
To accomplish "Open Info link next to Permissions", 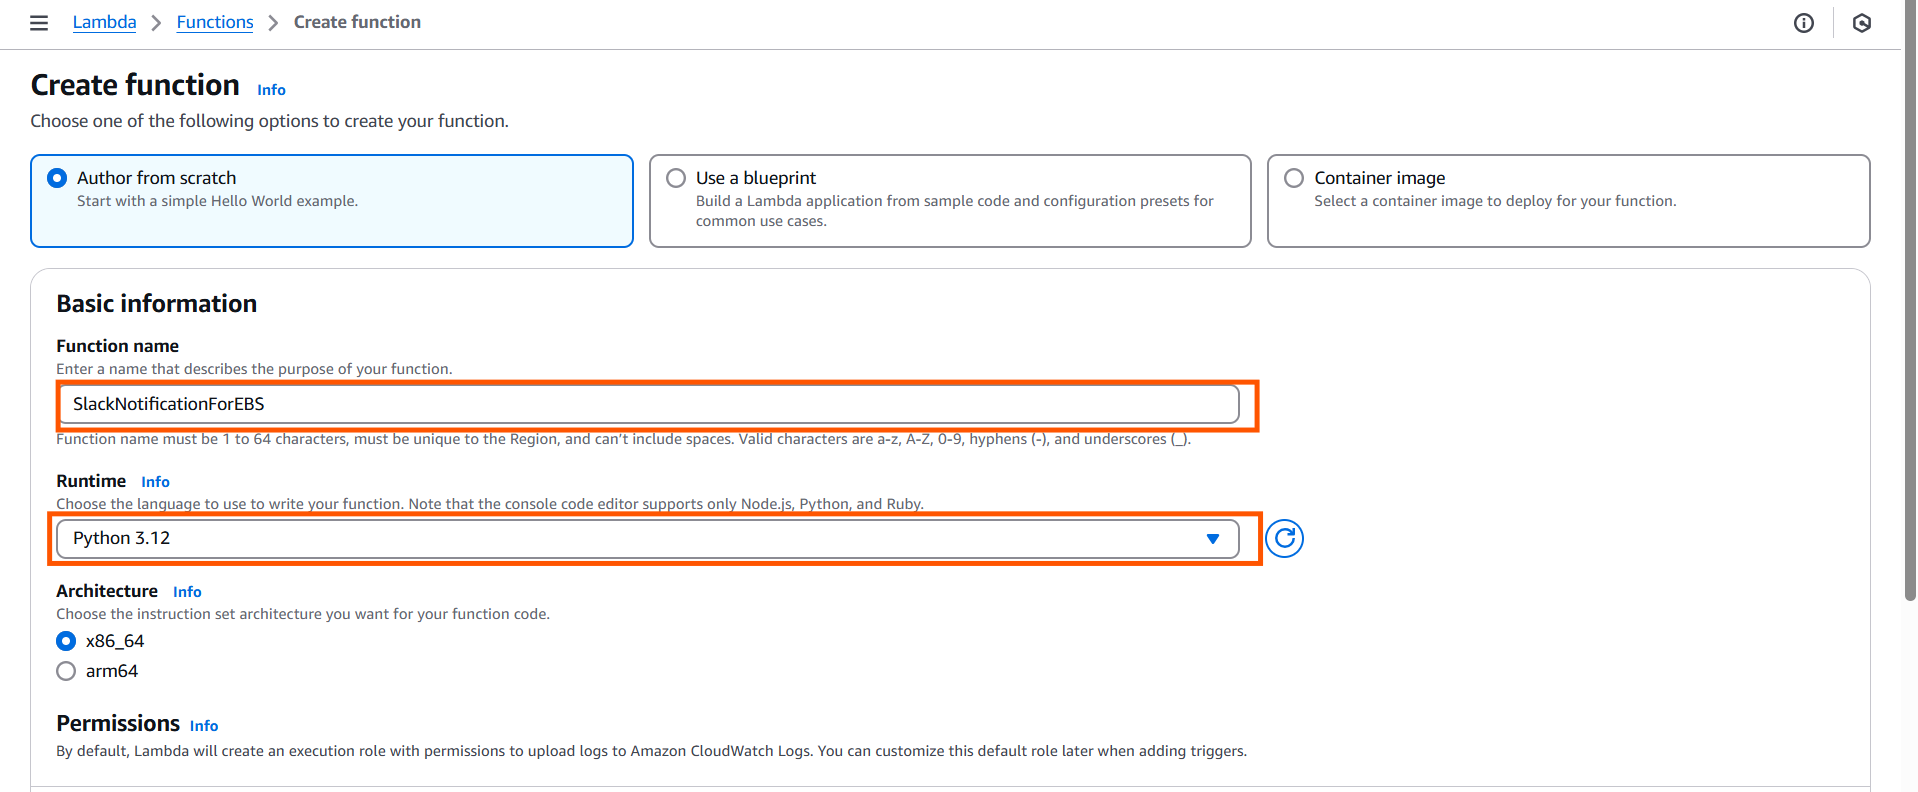I will tap(204, 726).
